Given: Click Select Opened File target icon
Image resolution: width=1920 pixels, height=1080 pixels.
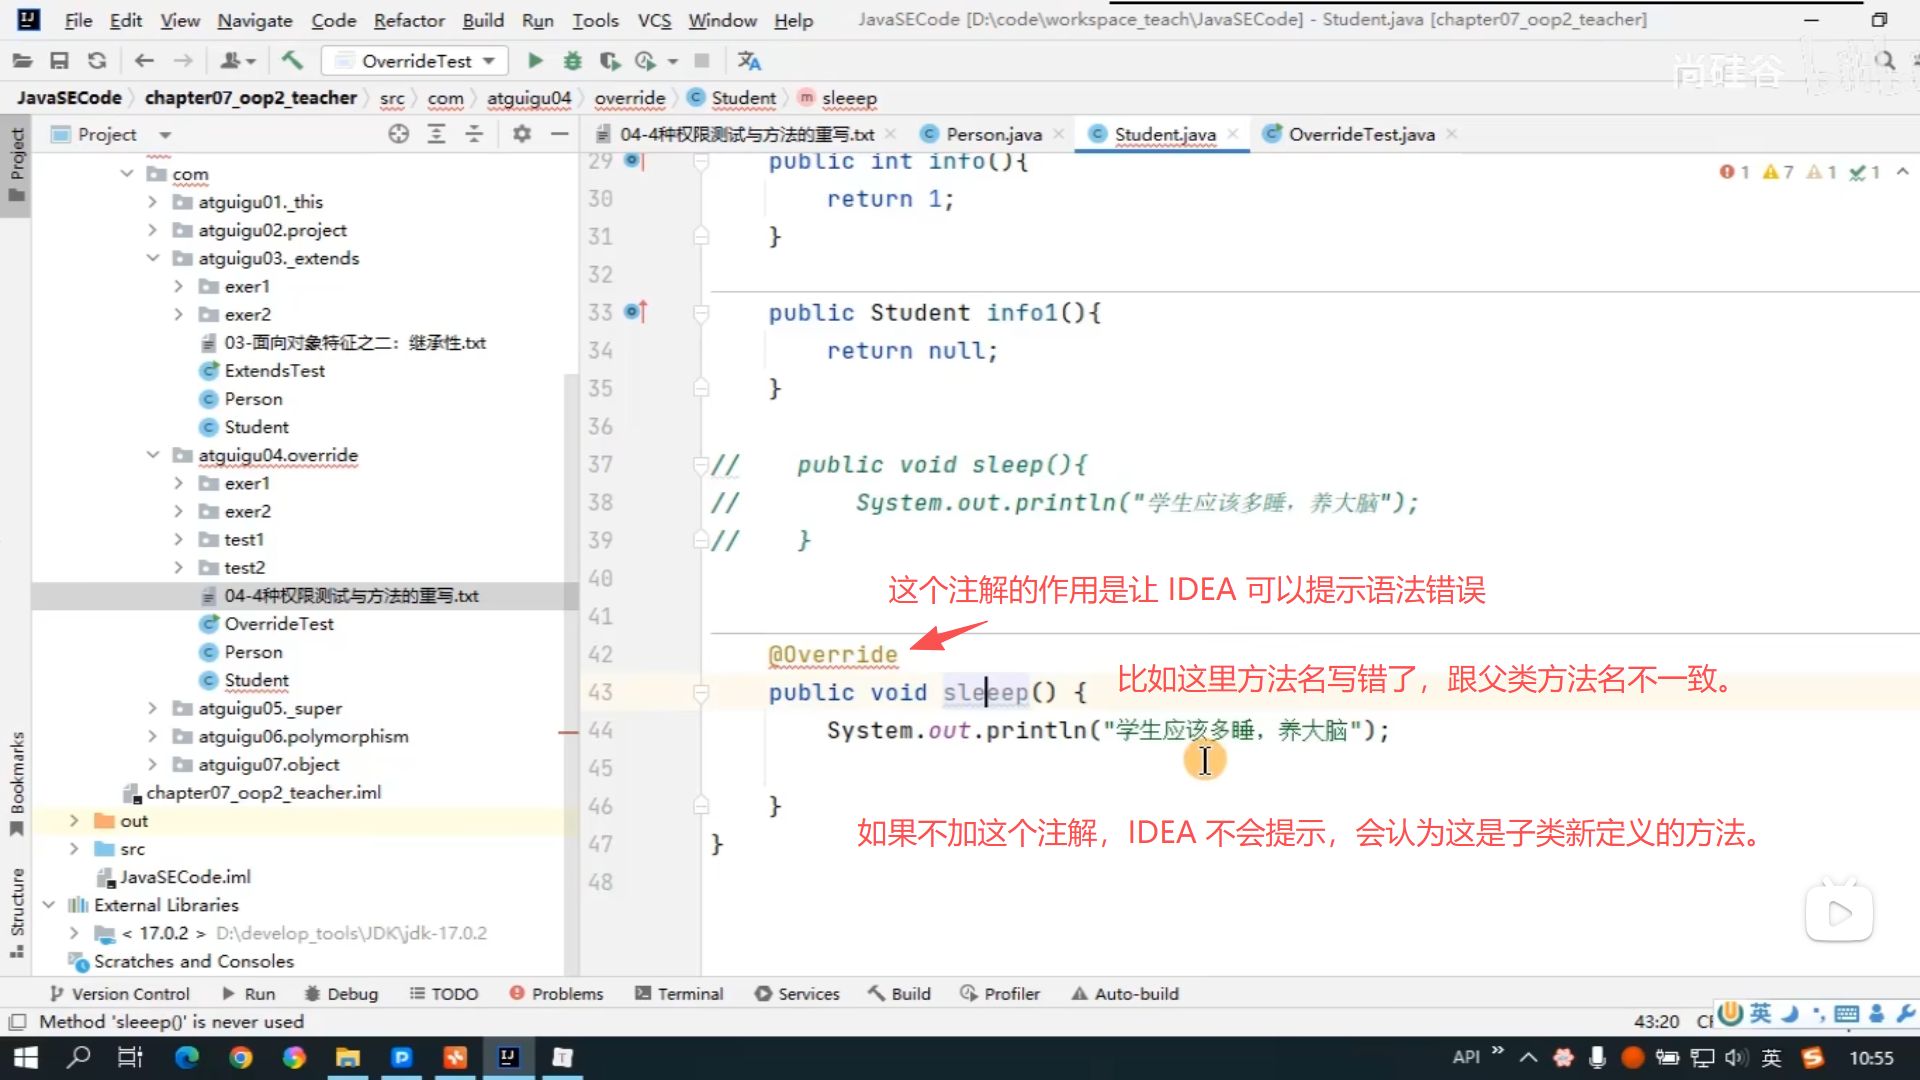Looking at the screenshot, I should click(398, 134).
